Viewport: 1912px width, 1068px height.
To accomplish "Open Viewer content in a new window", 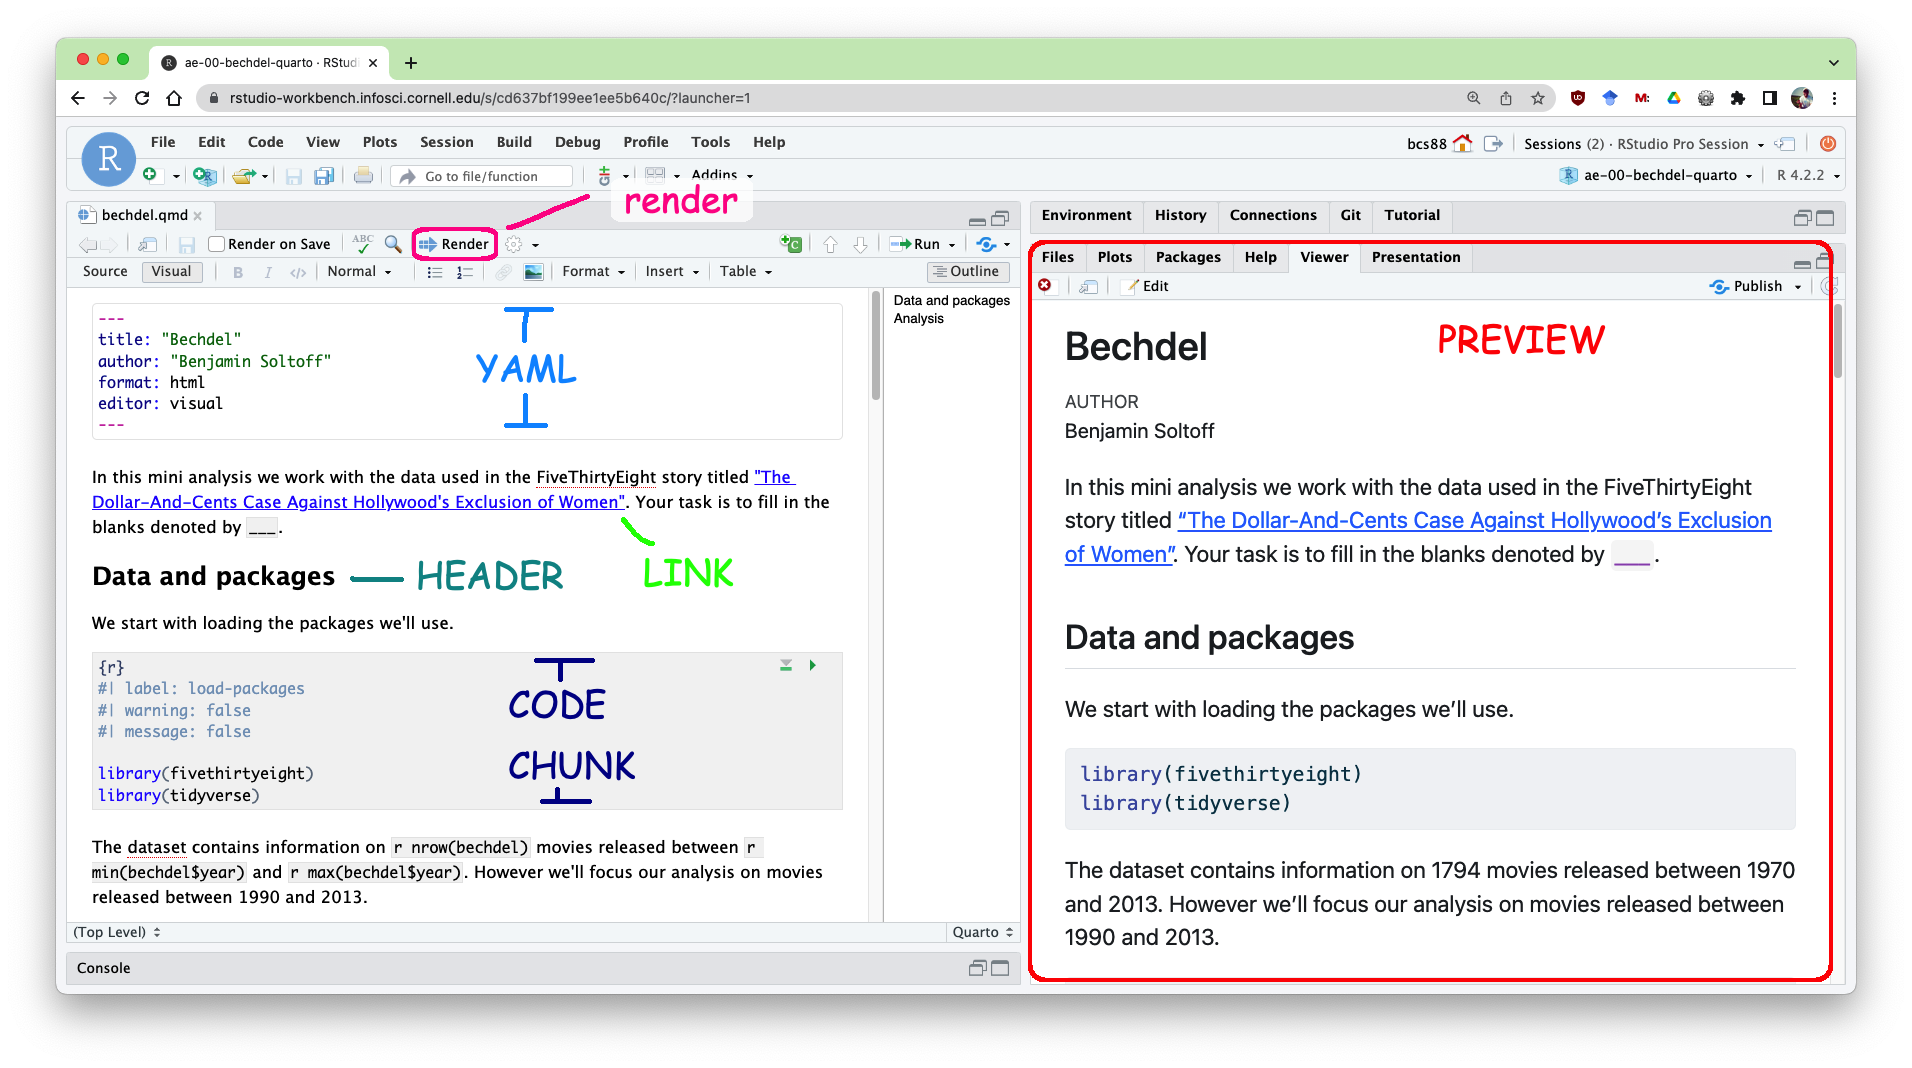I will pyautogui.click(x=1089, y=286).
